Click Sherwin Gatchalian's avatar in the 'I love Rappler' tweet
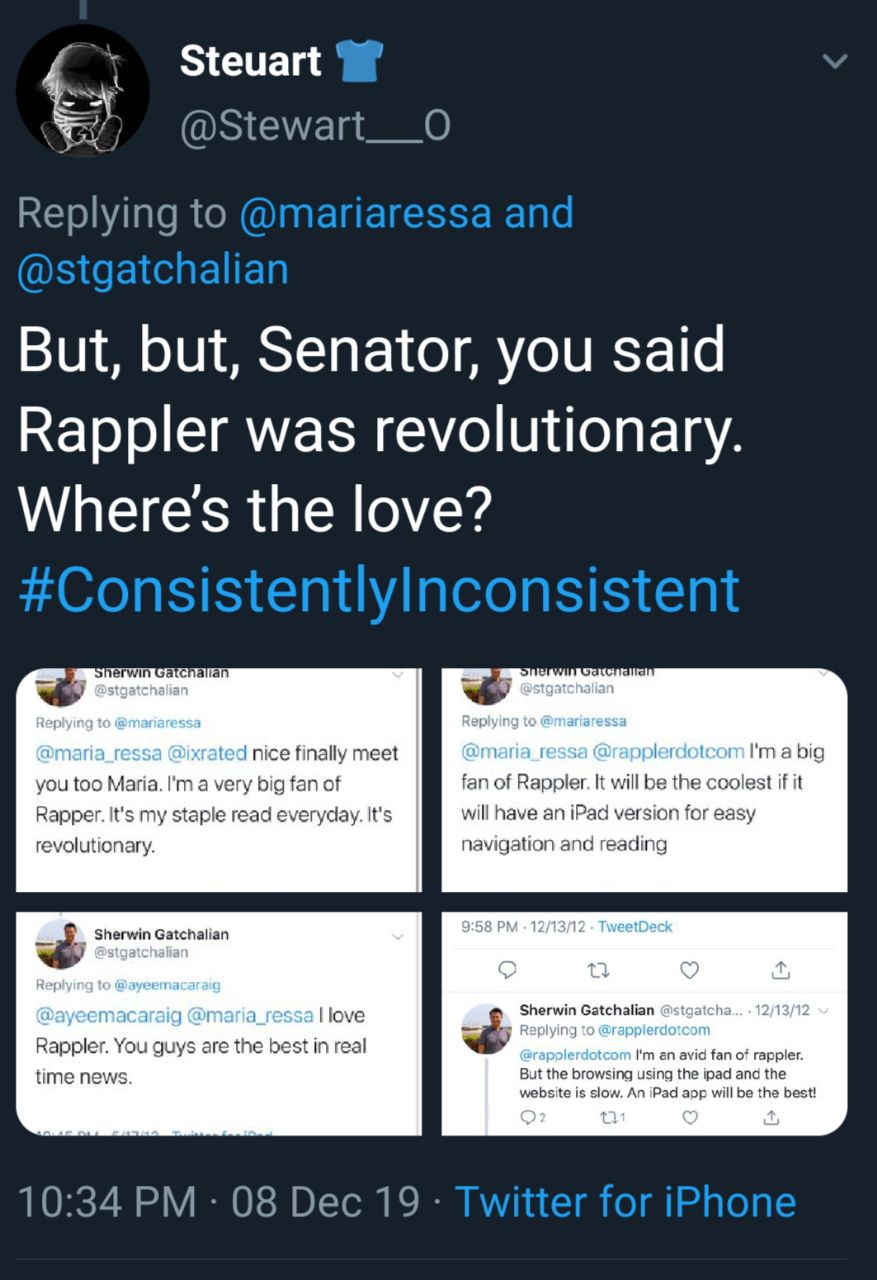 point(60,944)
